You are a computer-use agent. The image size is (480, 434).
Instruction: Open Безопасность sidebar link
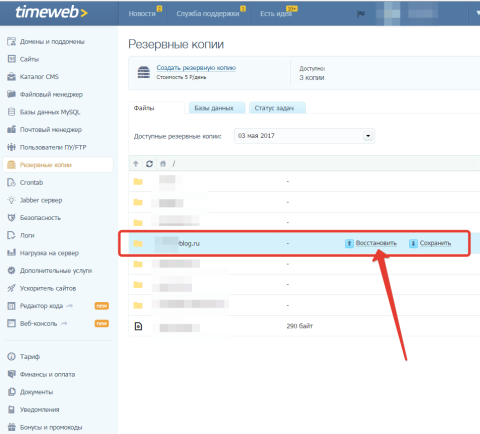(40, 218)
